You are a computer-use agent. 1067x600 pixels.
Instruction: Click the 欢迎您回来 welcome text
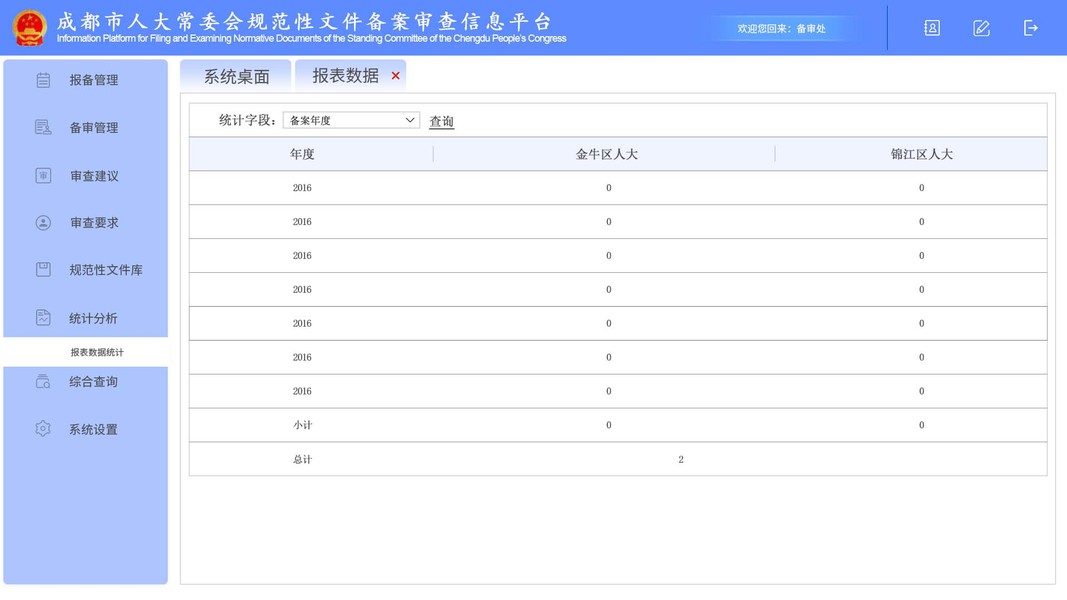tap(782, 29)
